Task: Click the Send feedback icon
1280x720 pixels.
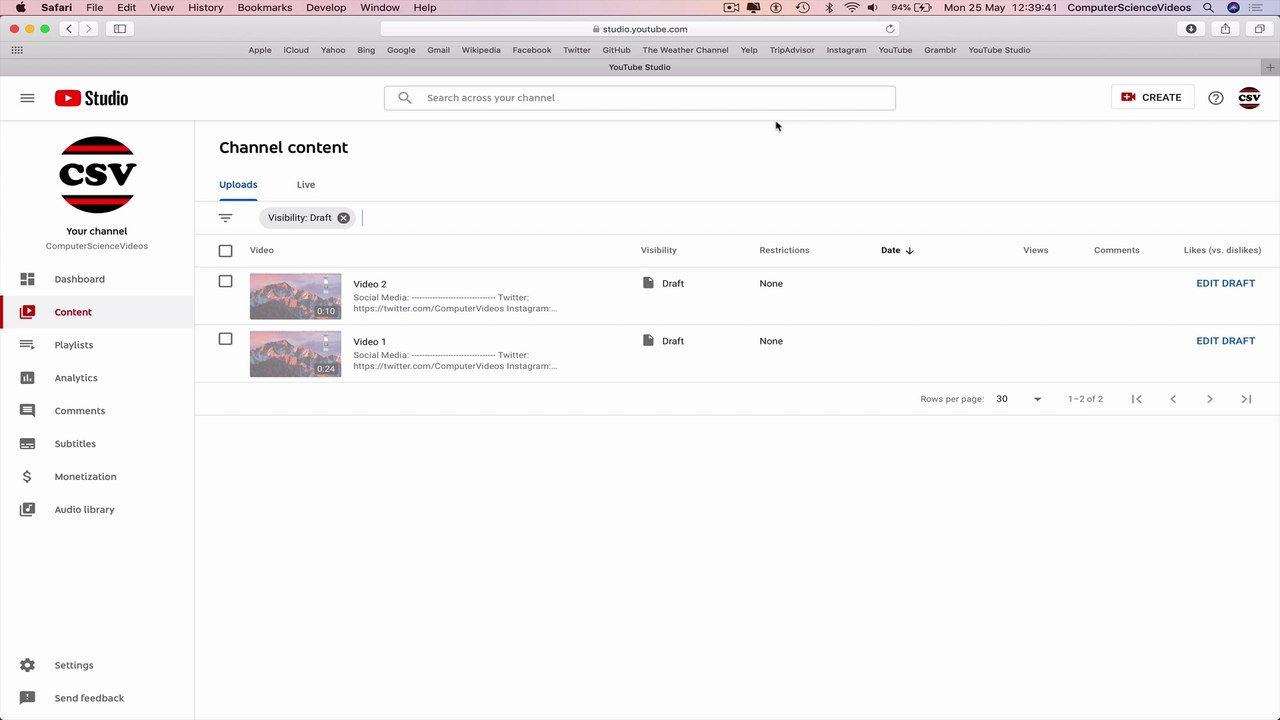Action: click(x=27, y=698)
